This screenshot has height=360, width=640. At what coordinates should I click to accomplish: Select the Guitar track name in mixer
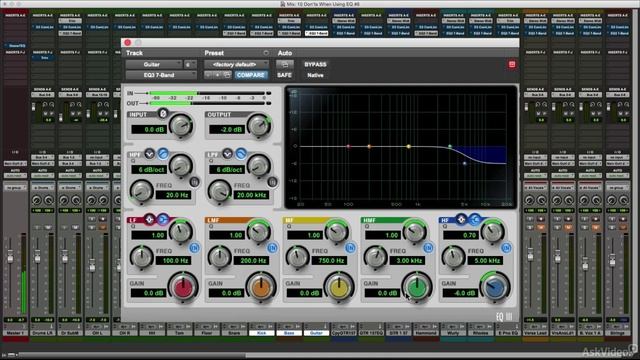click(x=316, y=333)
